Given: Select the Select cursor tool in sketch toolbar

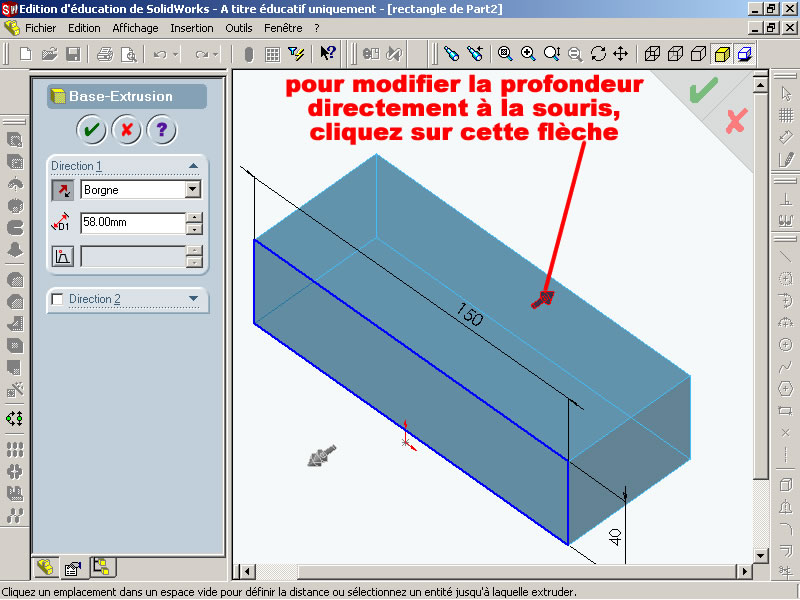Looking at the screenshot, I should coord(786,94).
